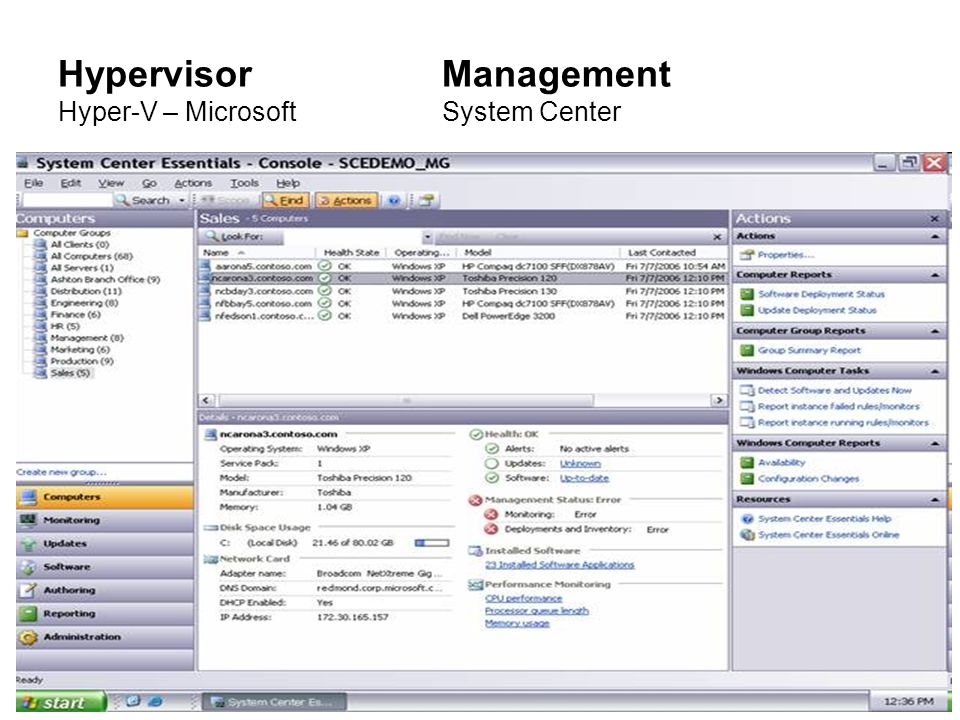The image size is (960, 720).
Task: Select All Servers (1) group
Action: [82, 268]
